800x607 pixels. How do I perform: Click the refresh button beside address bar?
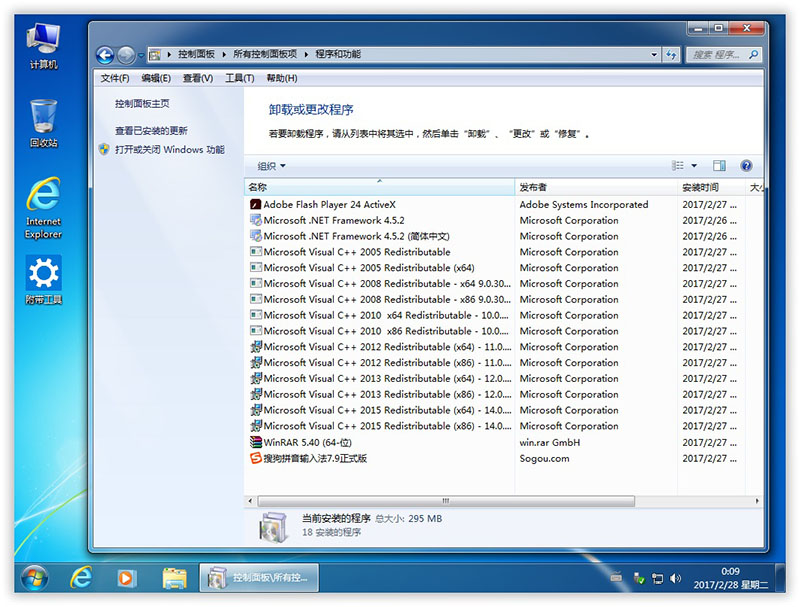(x=671, y=55)
